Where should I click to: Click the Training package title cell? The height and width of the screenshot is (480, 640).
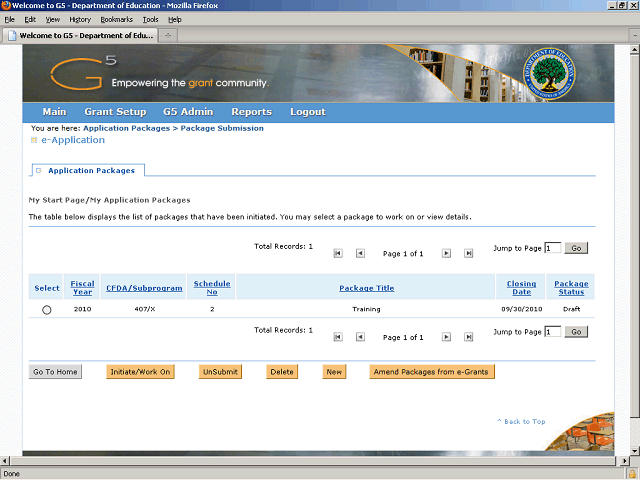click(x=366, y=309)
